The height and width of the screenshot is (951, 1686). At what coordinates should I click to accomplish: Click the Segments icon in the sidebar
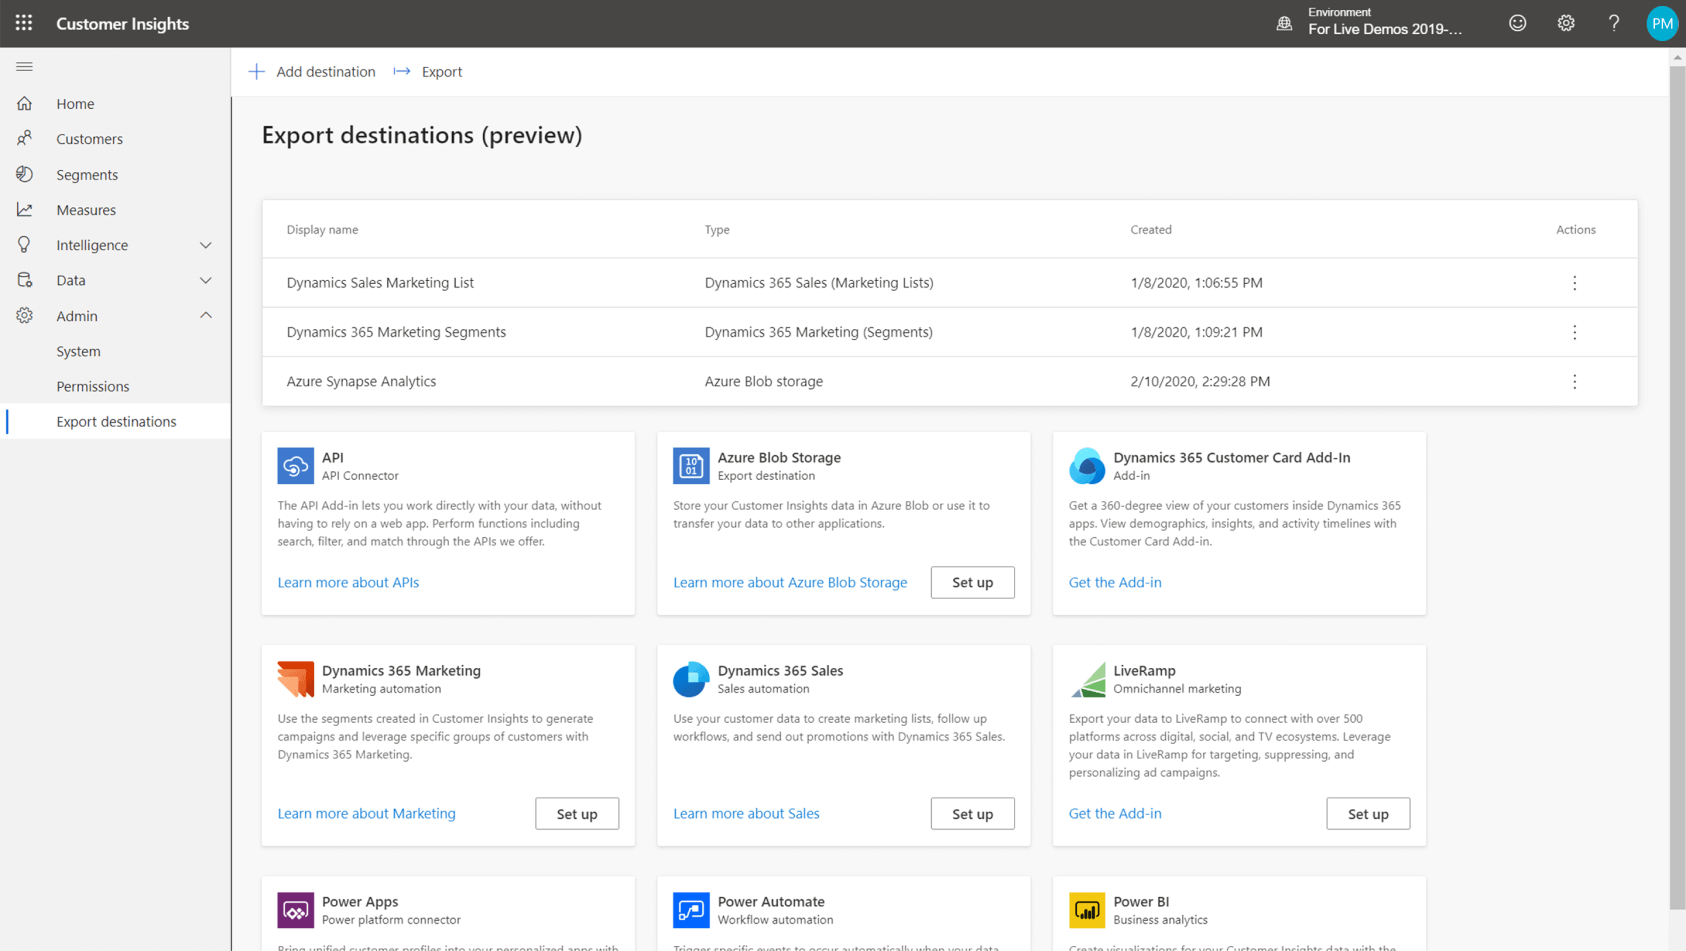27,174
